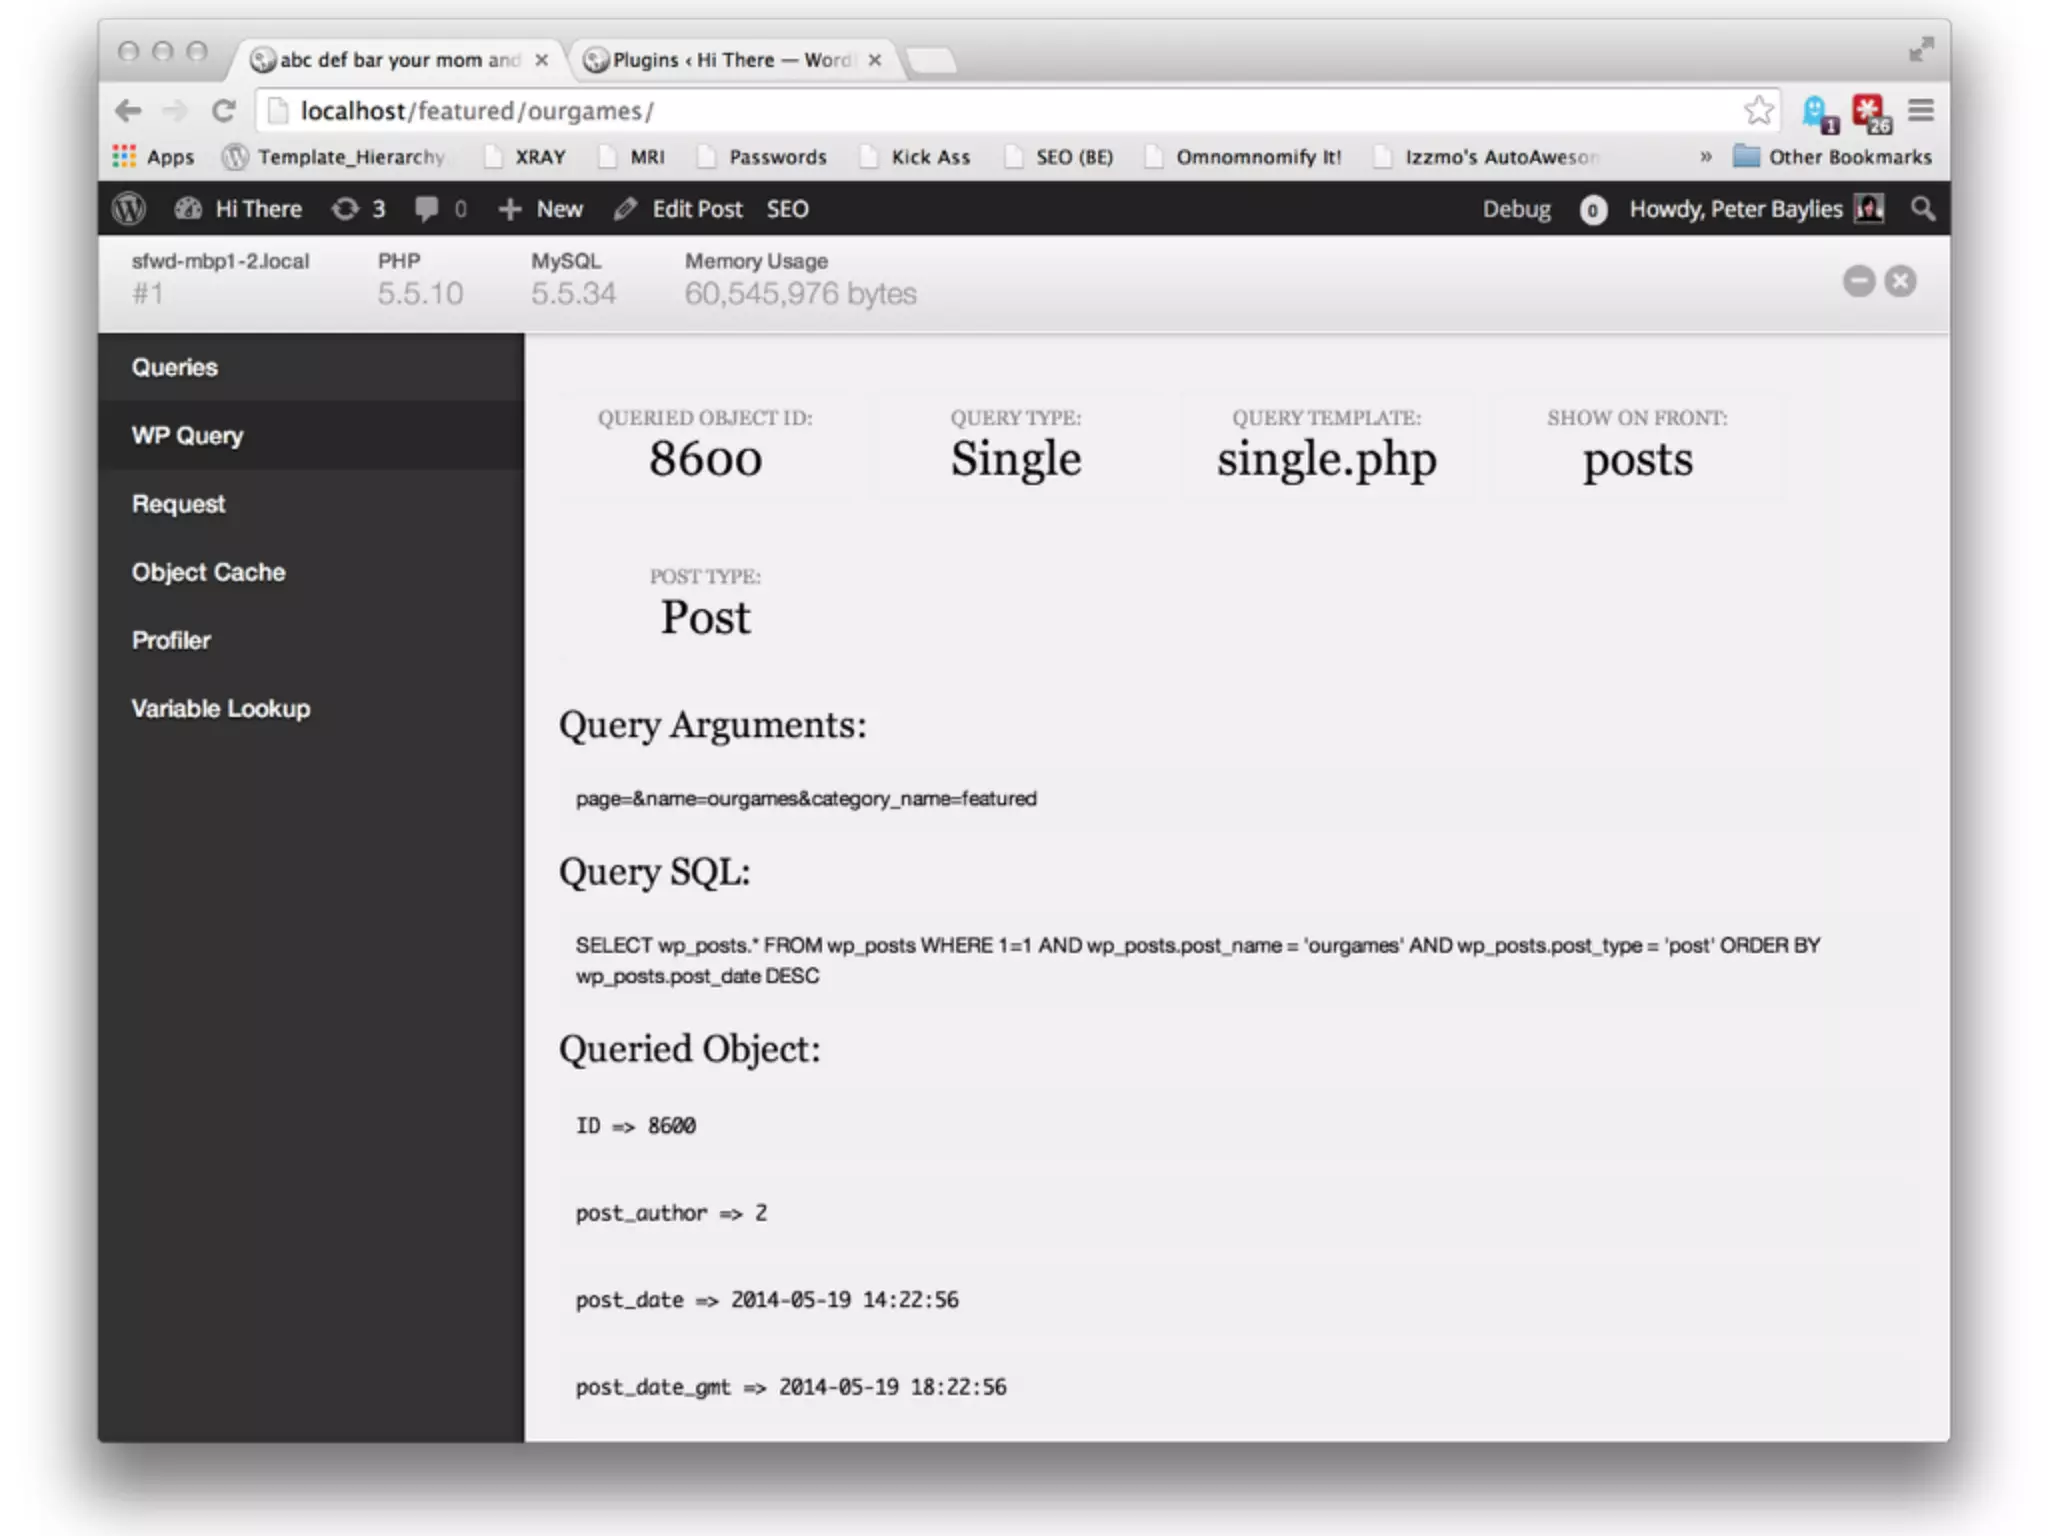Click the browser forward arrow
The height and width of the screenshot is (1536, 2048).
click(x=175, y=111)
